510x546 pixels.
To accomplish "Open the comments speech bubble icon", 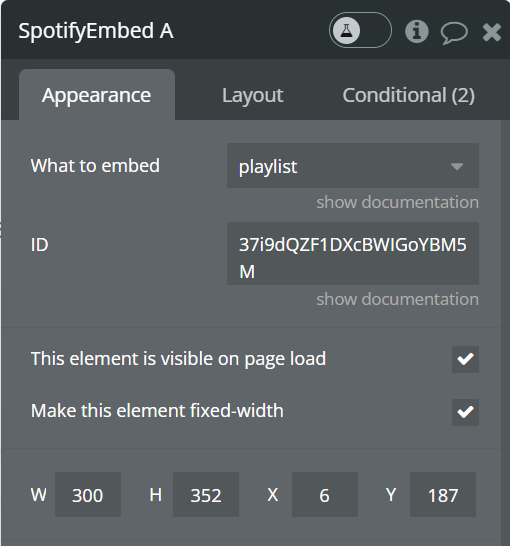I will pyautogui.click(x=454, y=32).
